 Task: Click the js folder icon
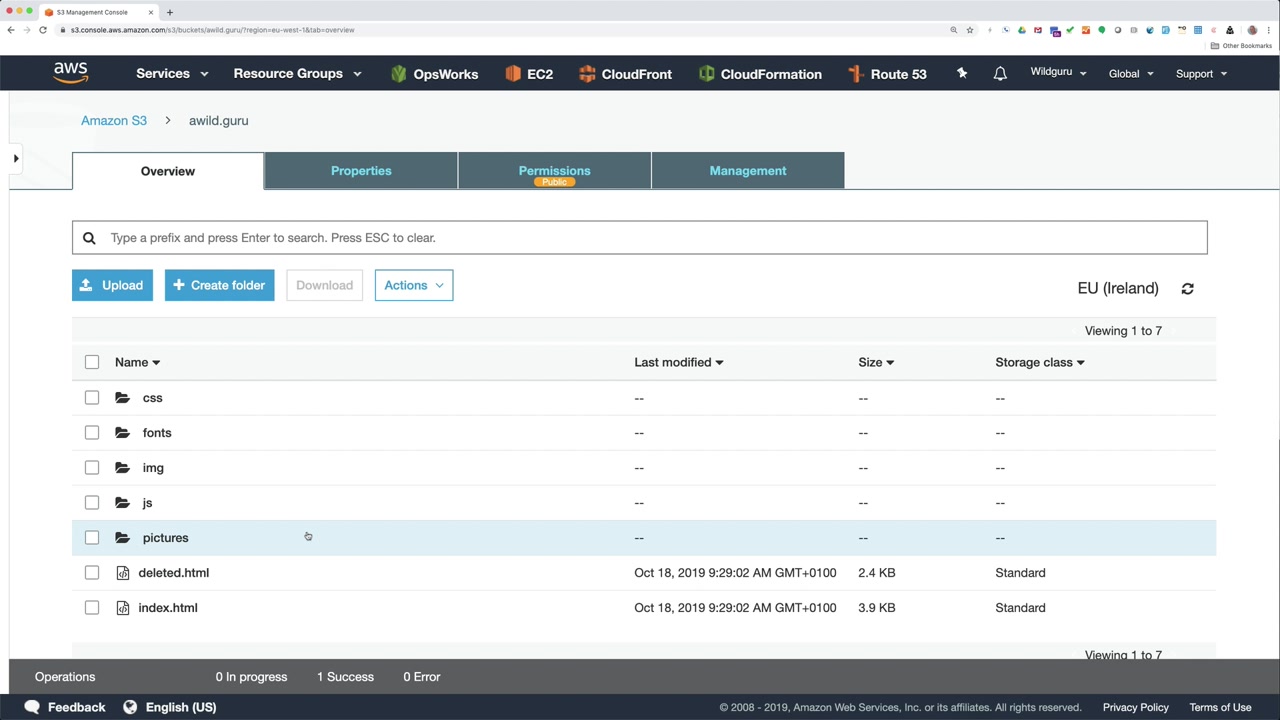point(122,503)
